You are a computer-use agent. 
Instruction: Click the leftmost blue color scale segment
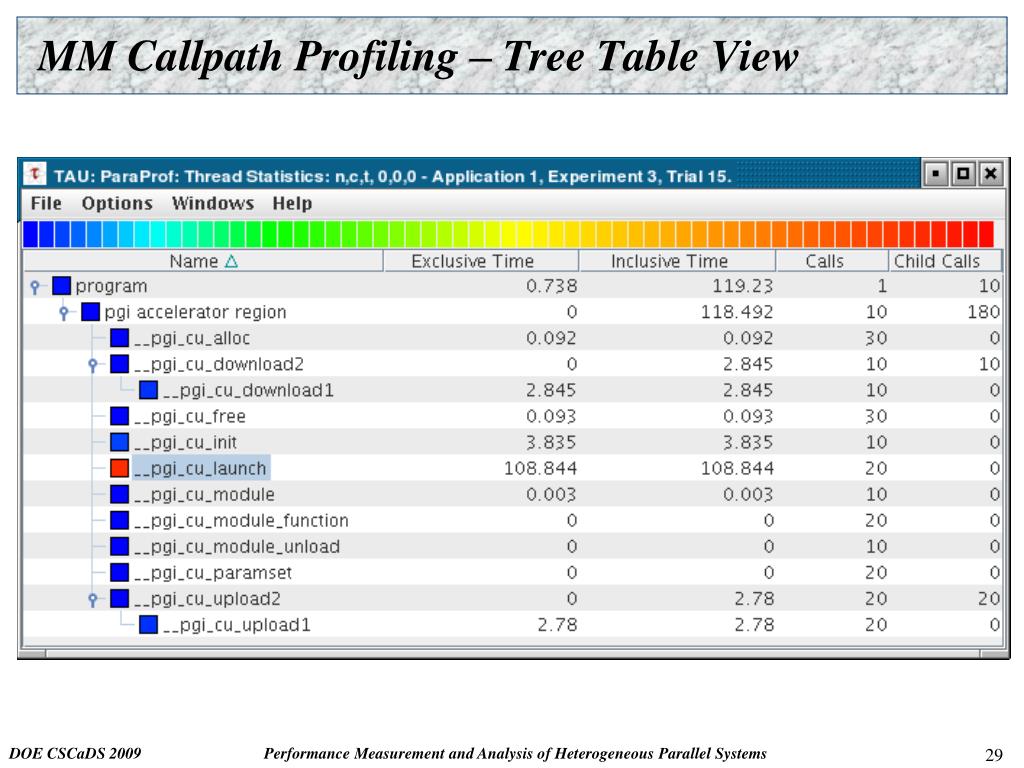(30, 234)
